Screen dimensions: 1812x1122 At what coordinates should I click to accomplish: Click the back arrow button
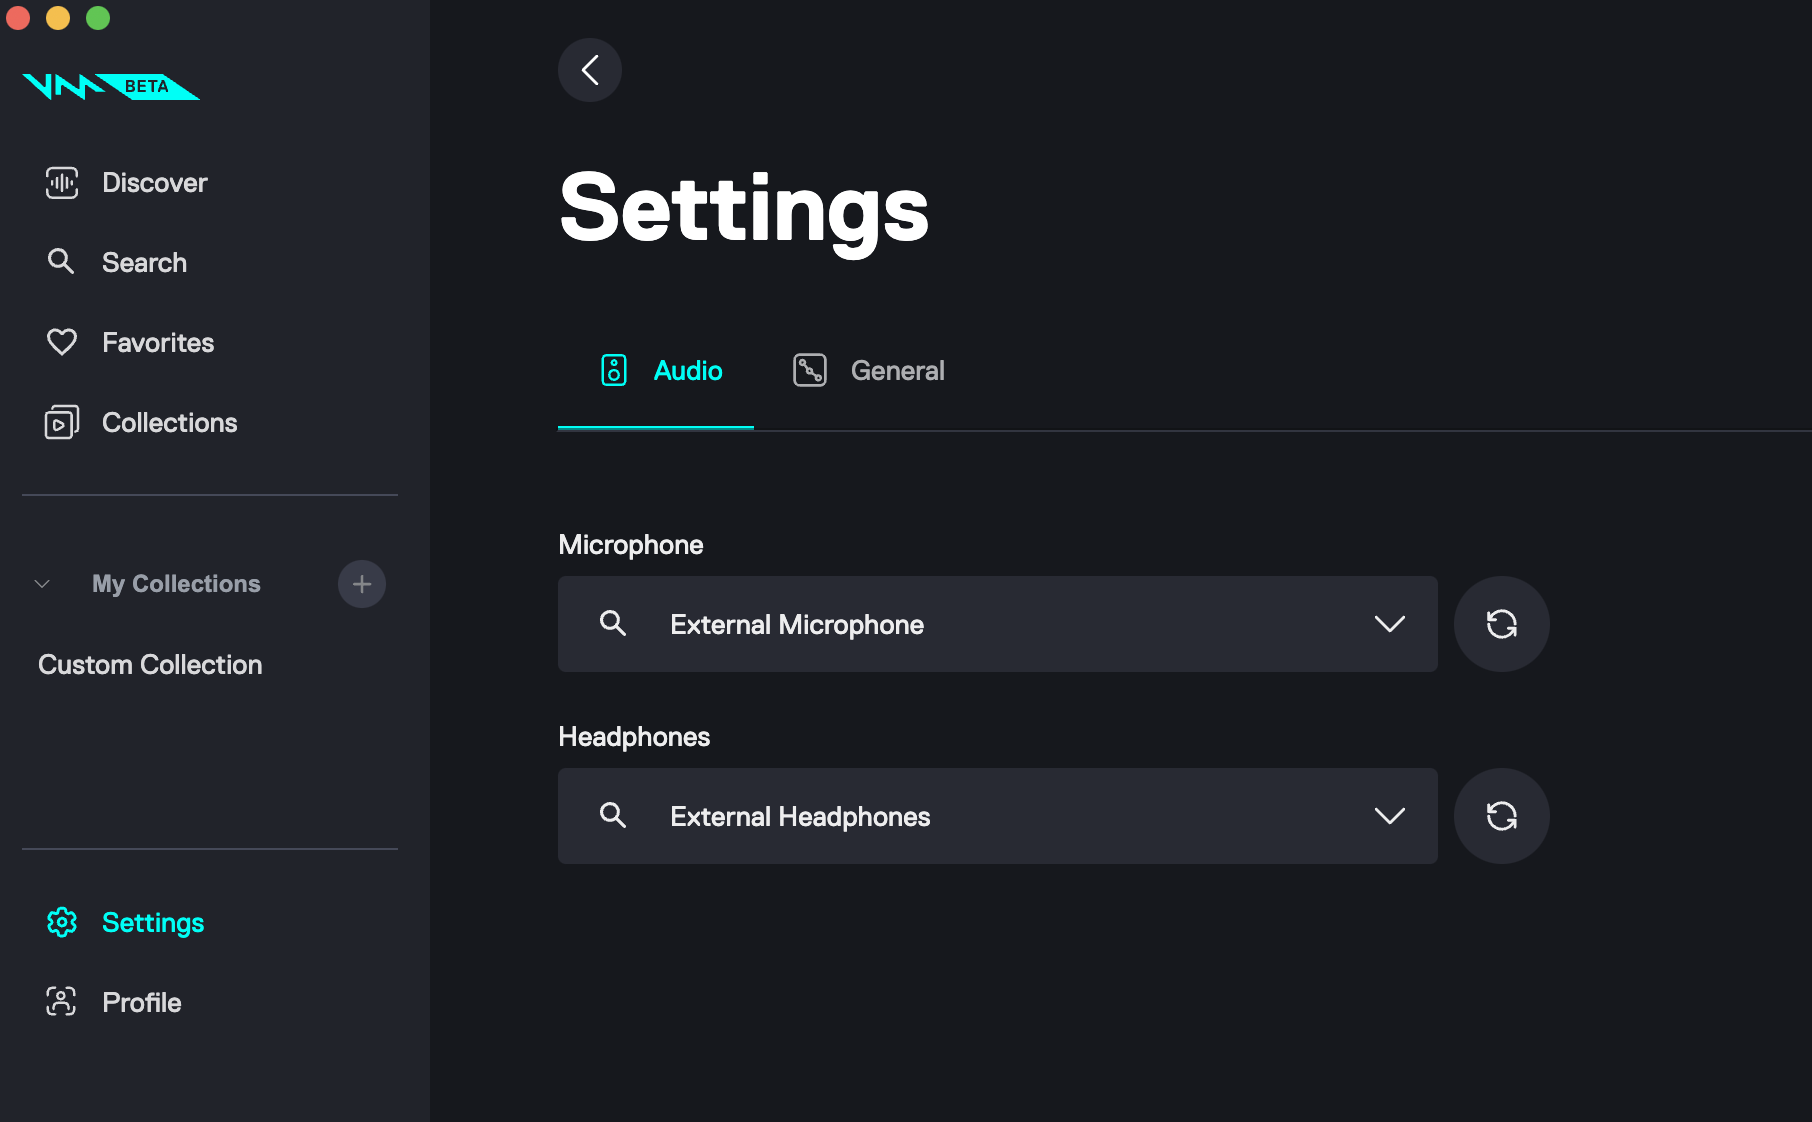590,70
